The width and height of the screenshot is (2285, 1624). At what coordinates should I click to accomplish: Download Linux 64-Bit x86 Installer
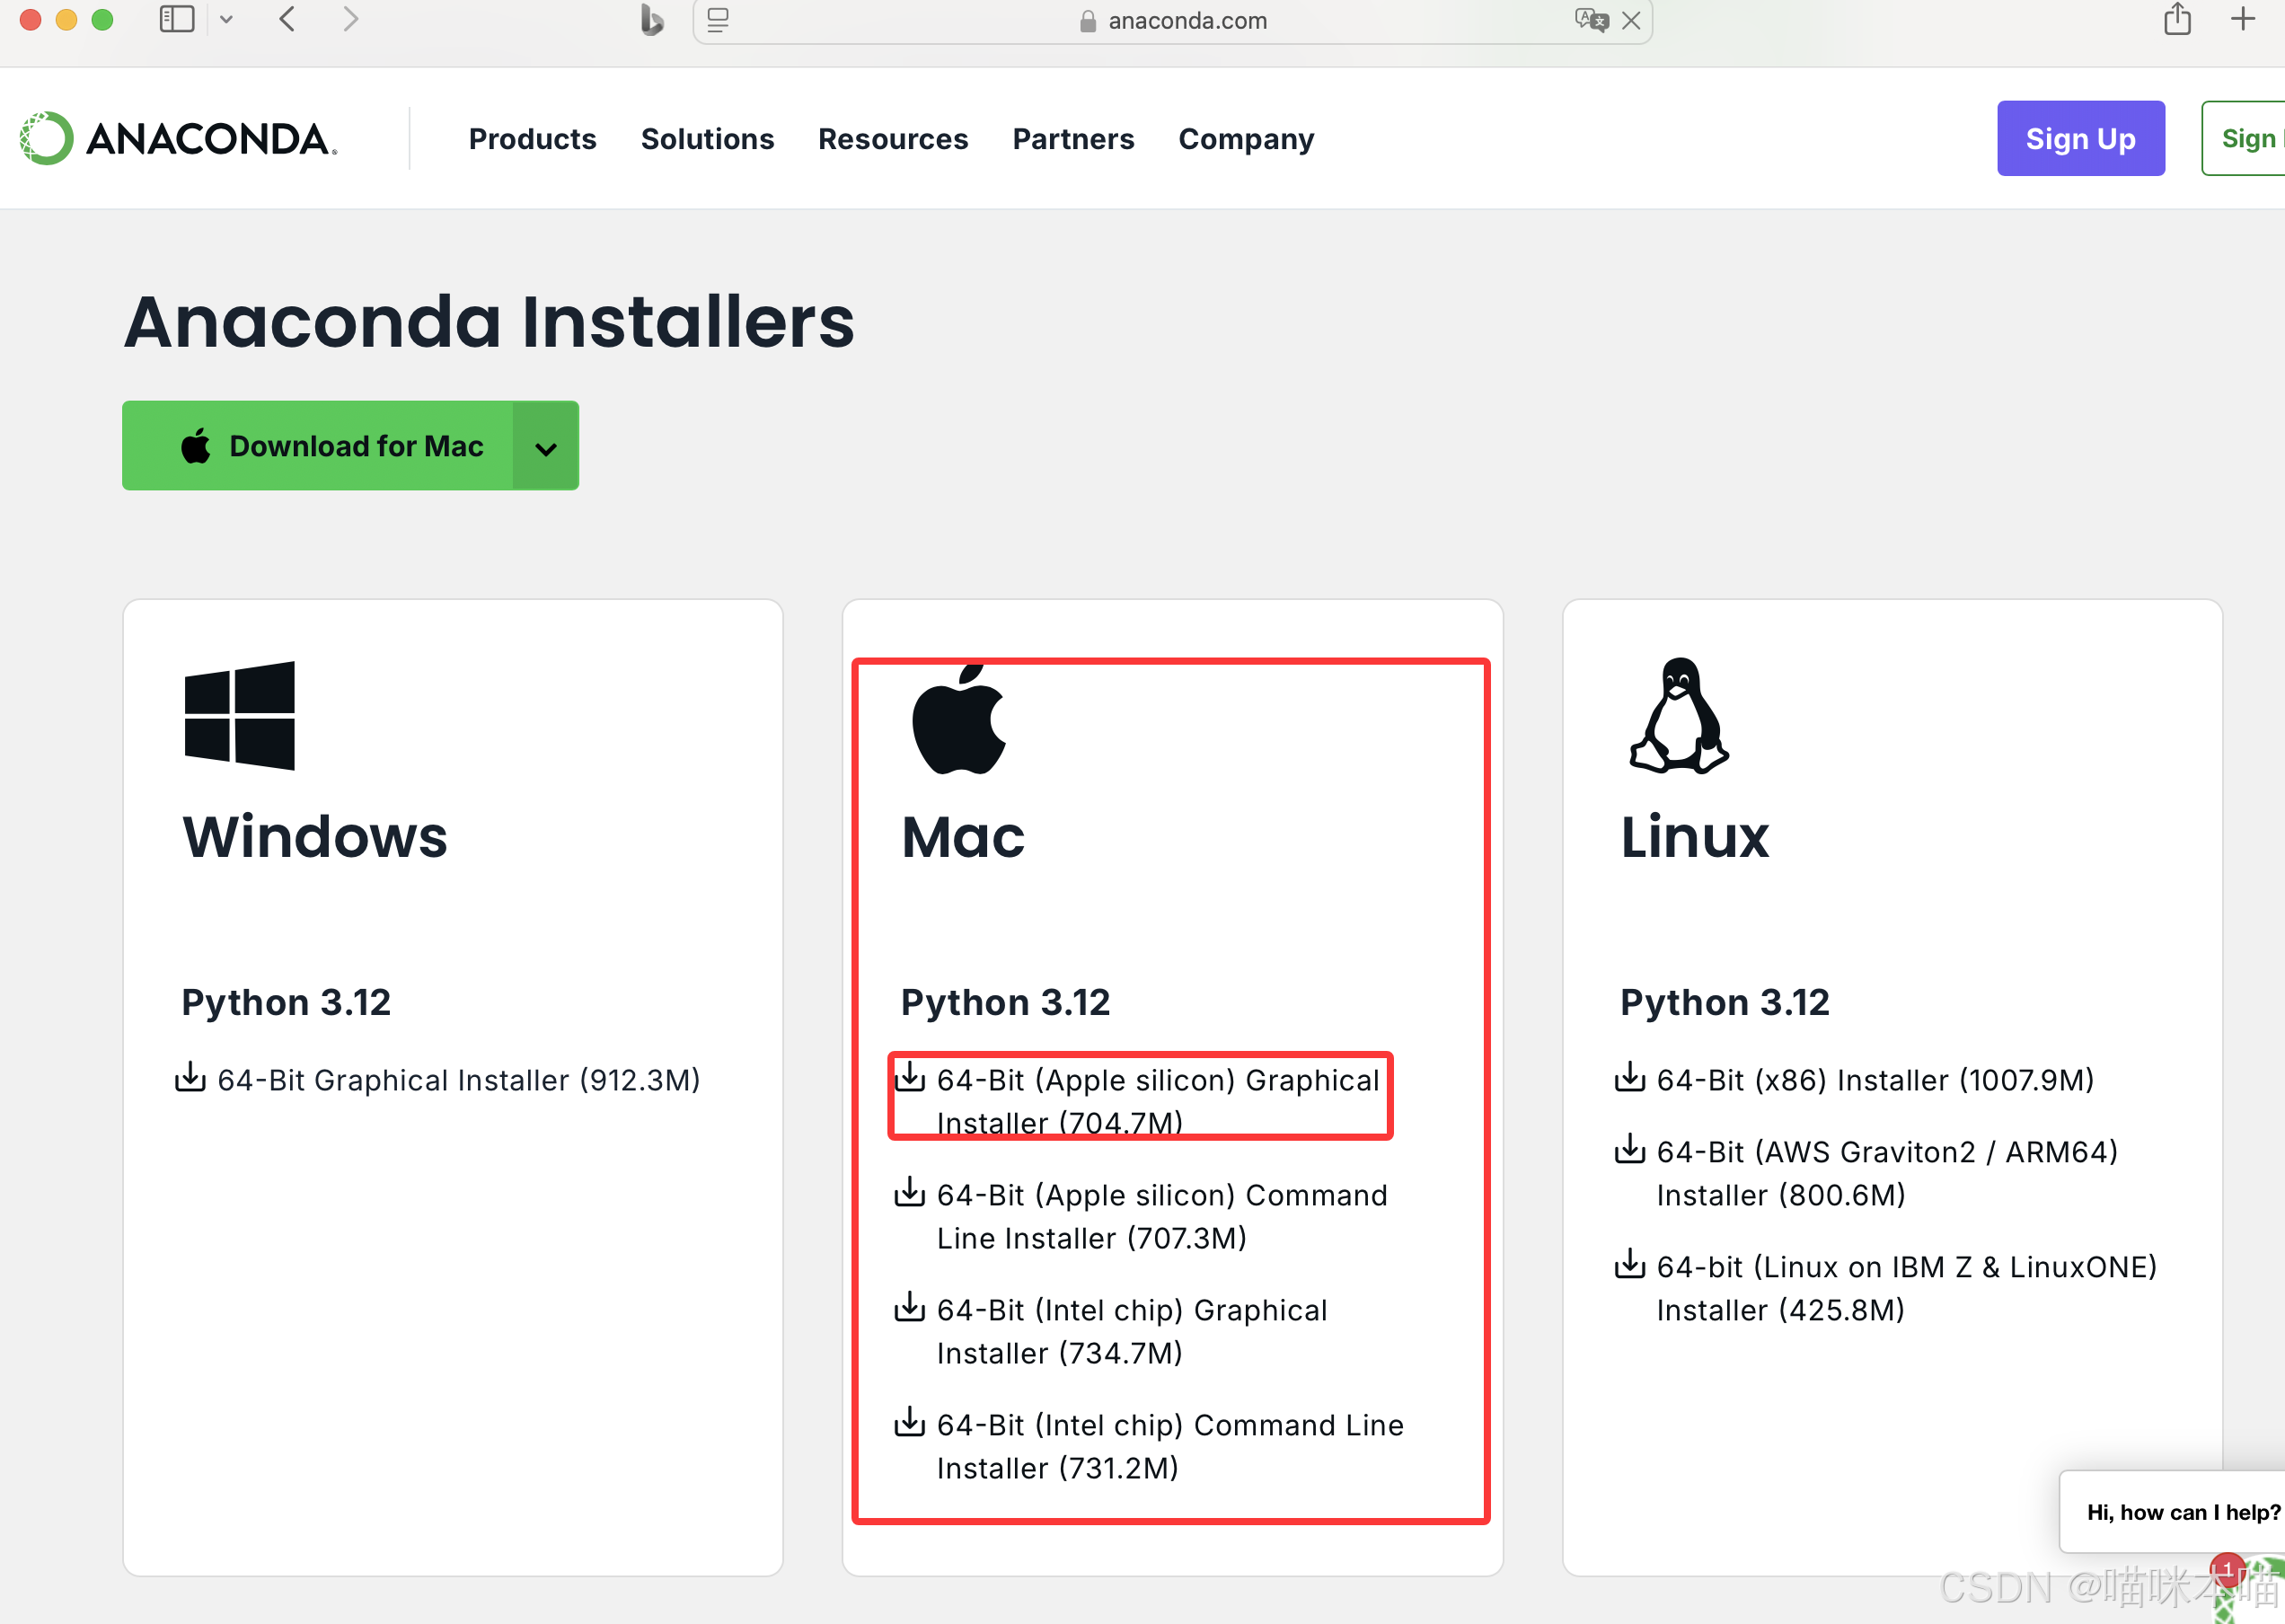(1873, 1080)
